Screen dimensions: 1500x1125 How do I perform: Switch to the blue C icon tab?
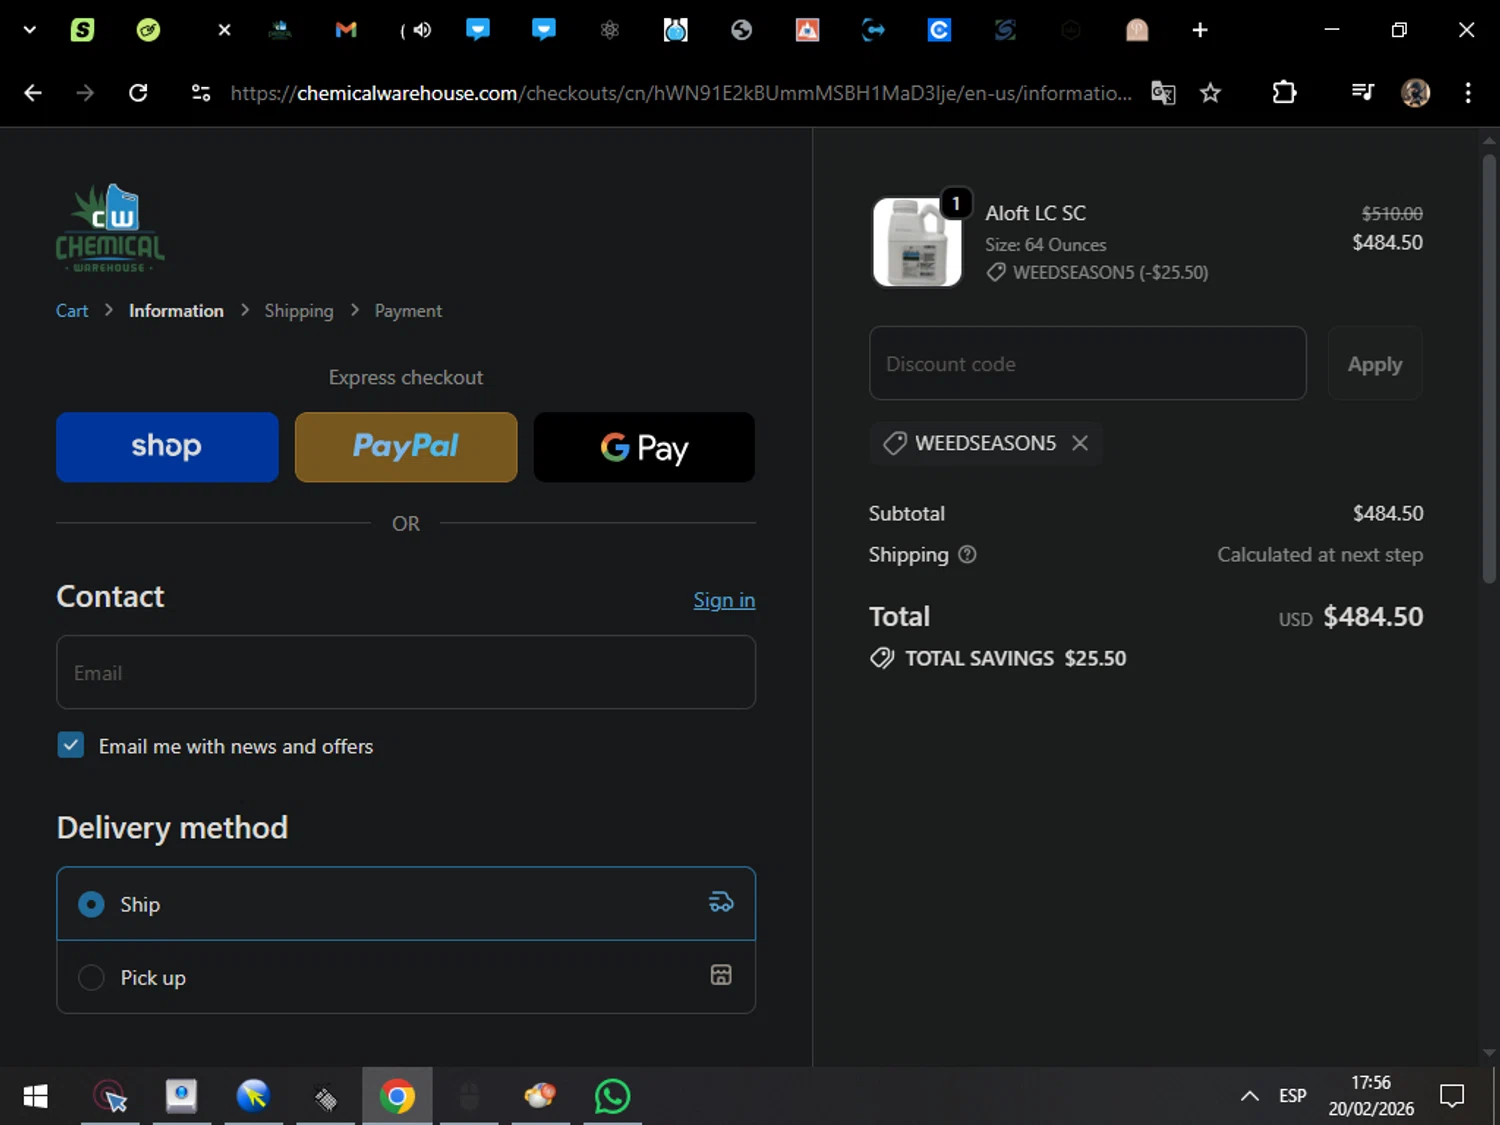[939, 30]
